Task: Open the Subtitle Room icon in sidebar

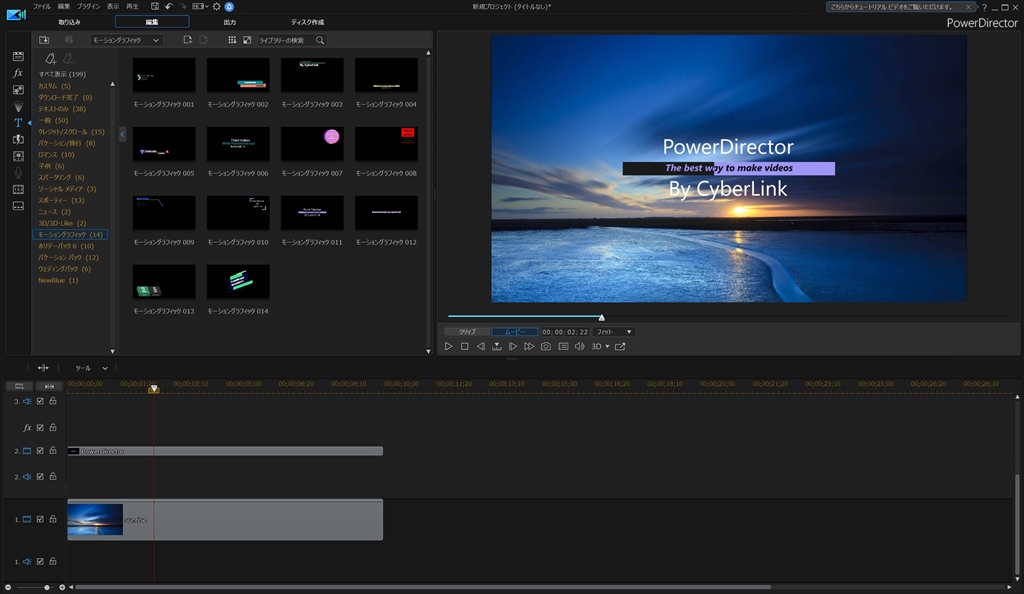Action: coord(18,206)
